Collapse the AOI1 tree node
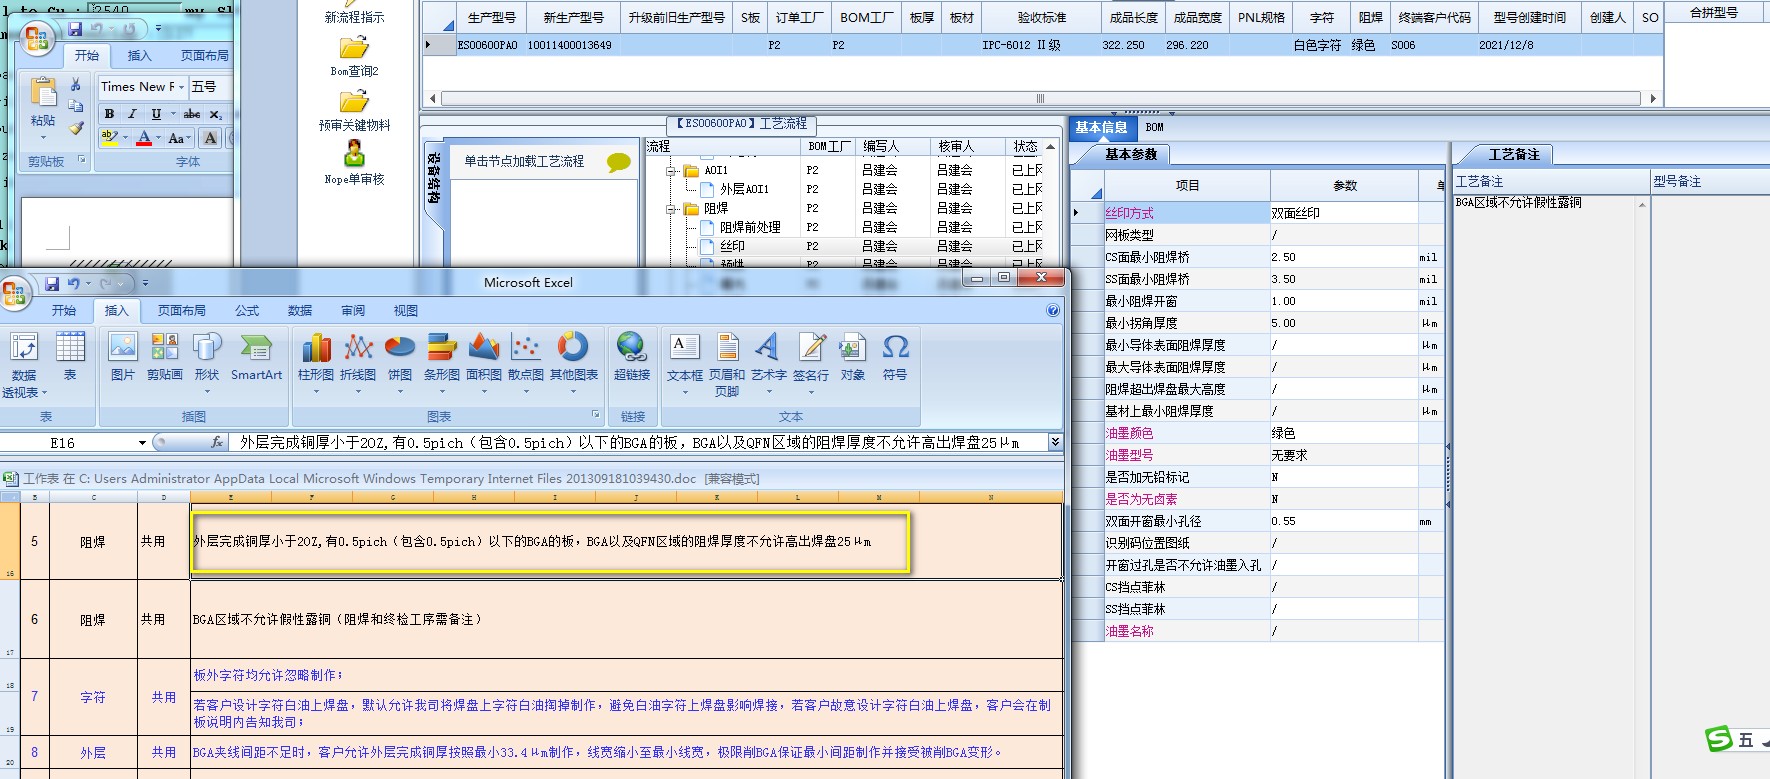Screen dimensions: 1770x779 click(672, 171)
